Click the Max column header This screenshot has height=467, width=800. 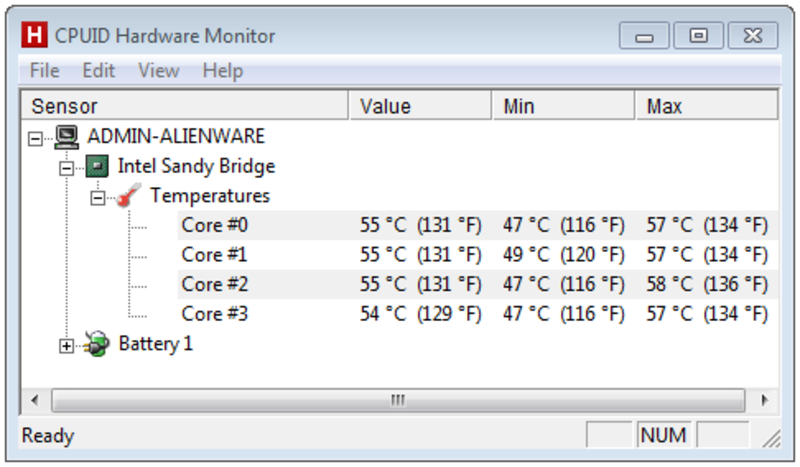tap(707, 106)
